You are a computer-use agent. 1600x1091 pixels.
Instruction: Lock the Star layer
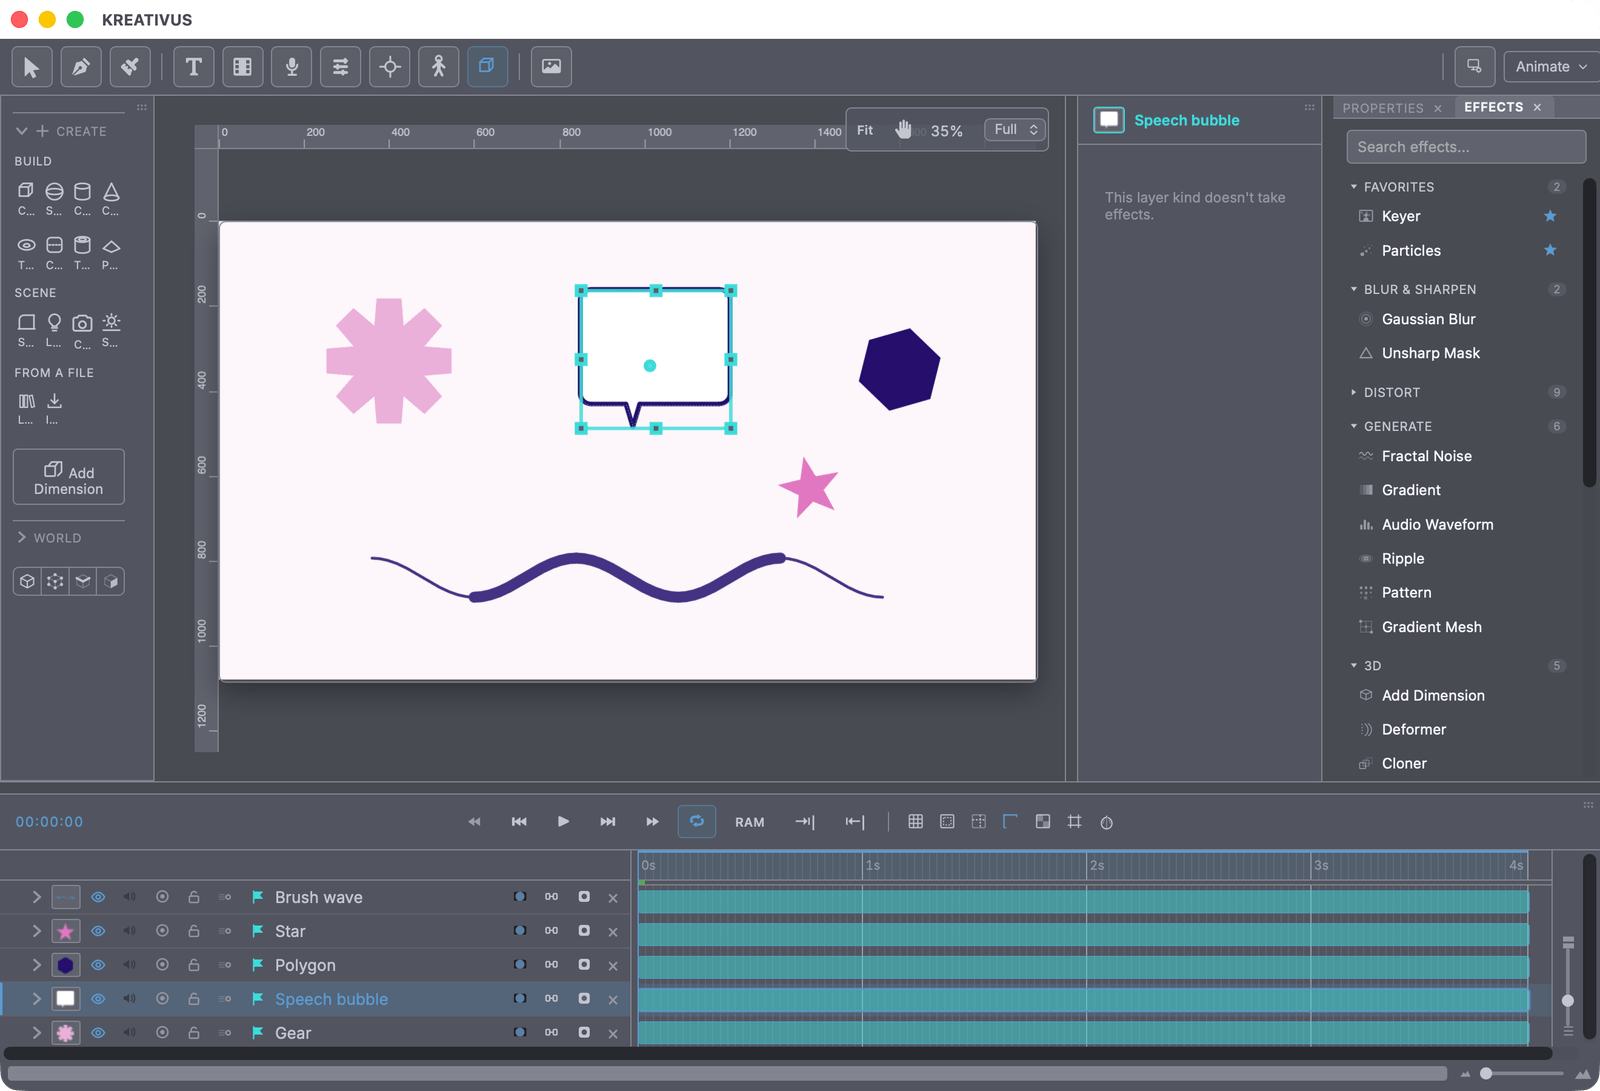(x=194, y=931)
